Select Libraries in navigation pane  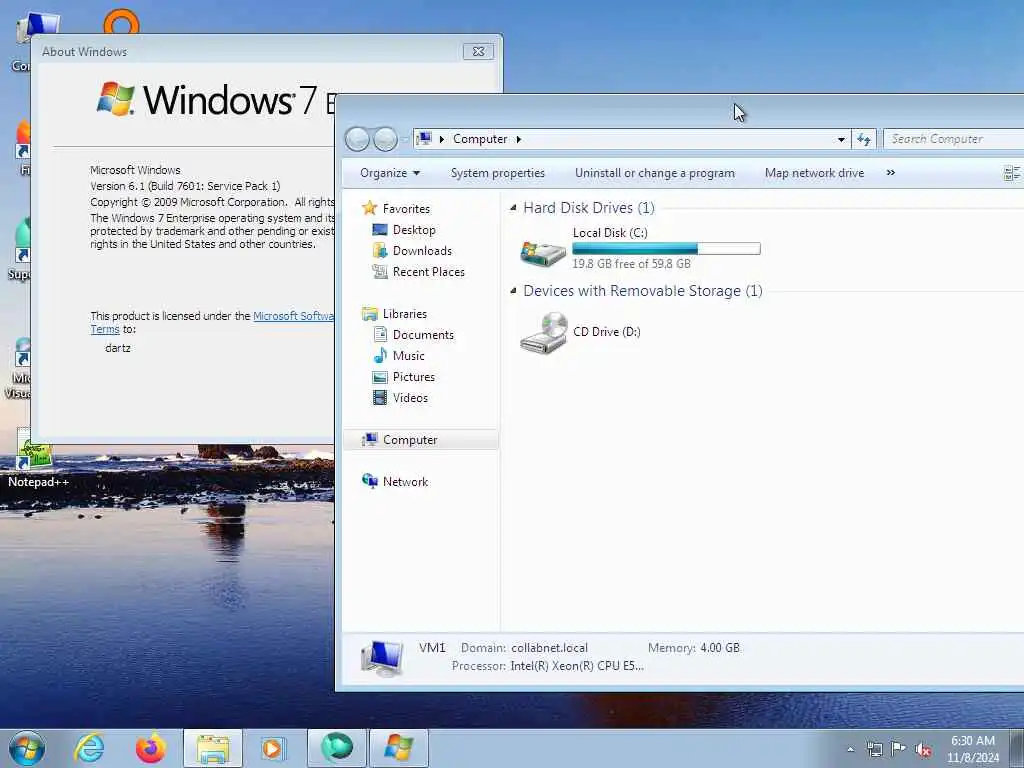coord(404,314)
